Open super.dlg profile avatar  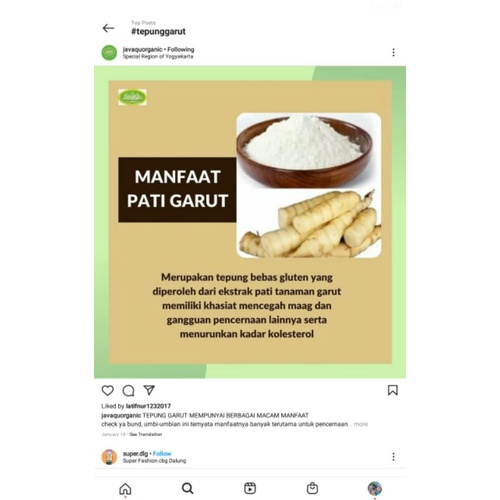(109, 457)
